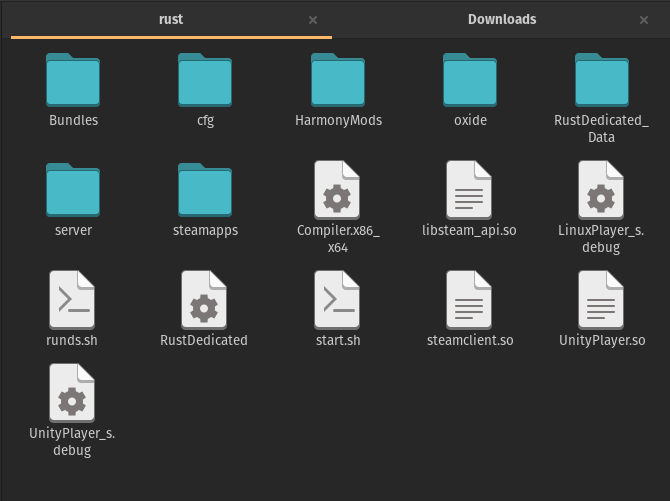Image resolution: width=670 pixels, height=501 pixels.
Task: Select the Compiler.x86_x64 executable file
Action: [338, 190]
